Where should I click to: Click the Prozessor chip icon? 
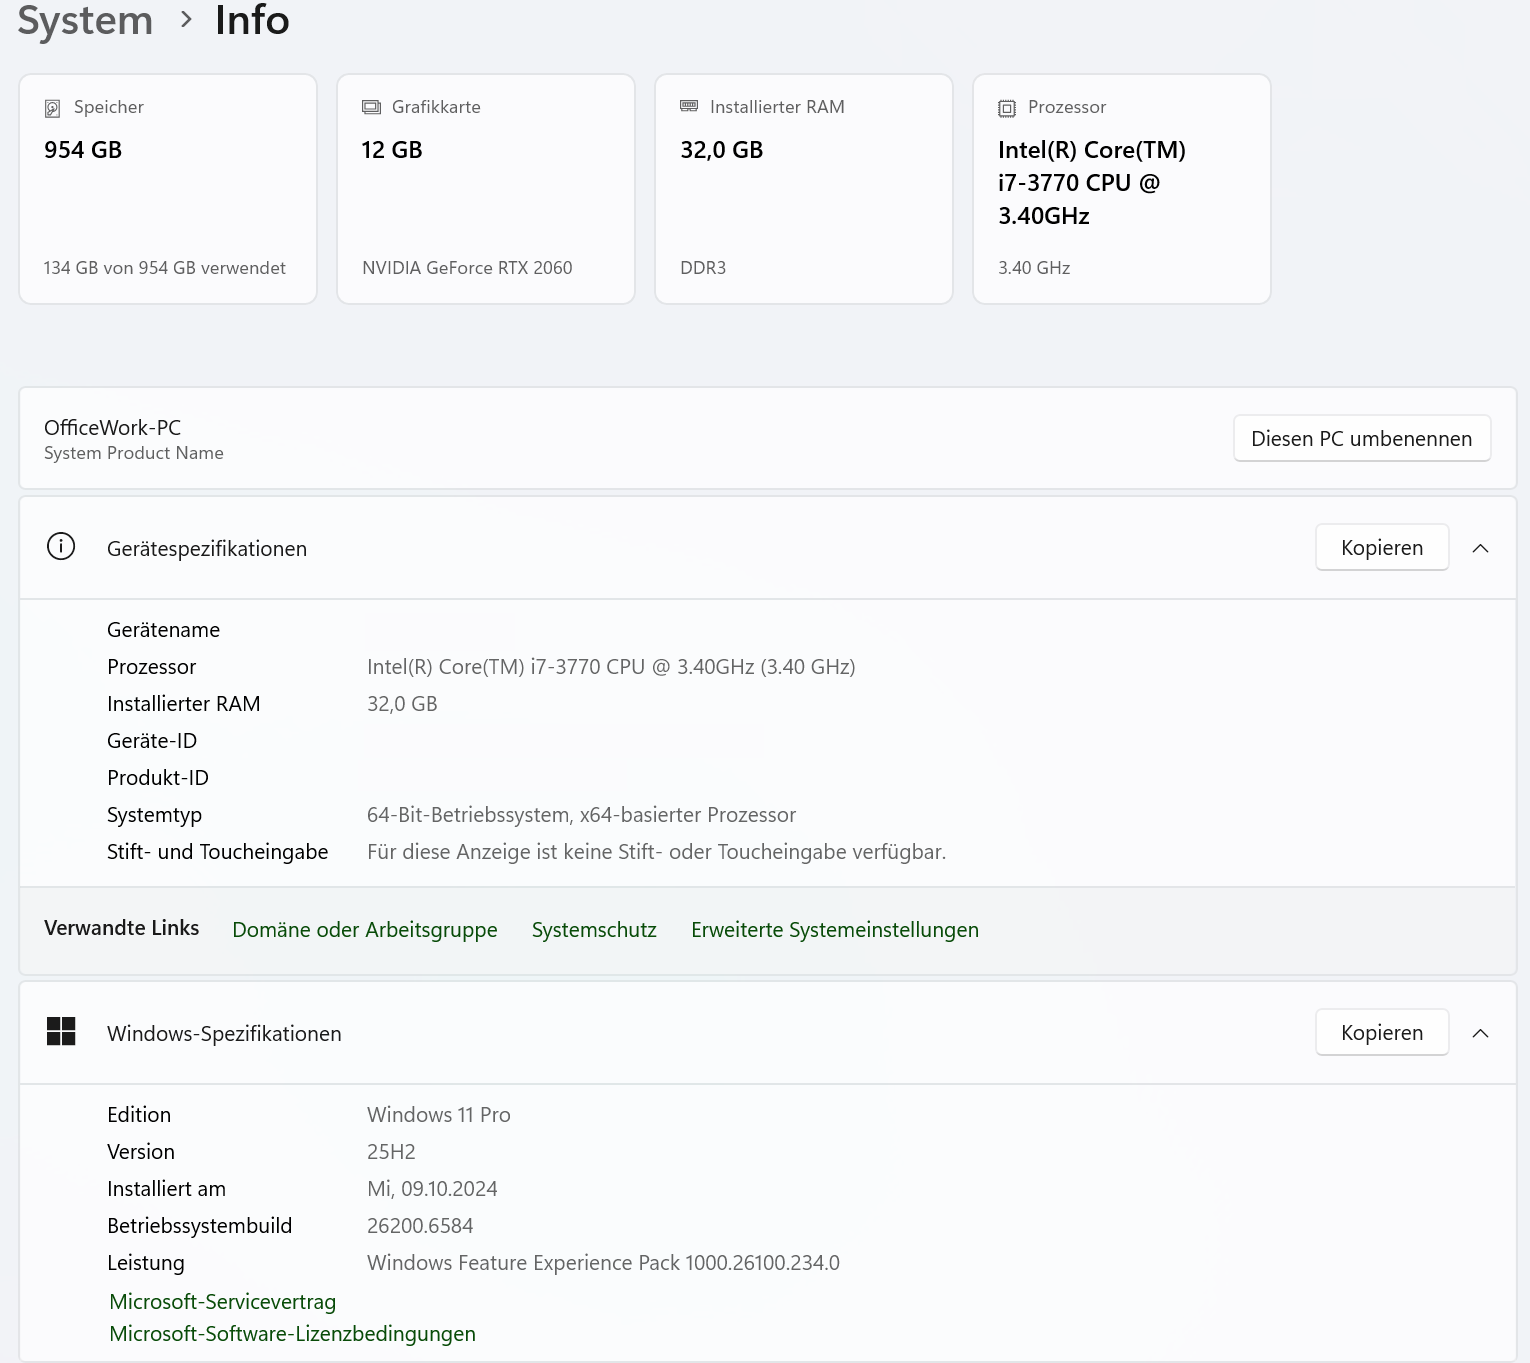[x=1007, y=108]
